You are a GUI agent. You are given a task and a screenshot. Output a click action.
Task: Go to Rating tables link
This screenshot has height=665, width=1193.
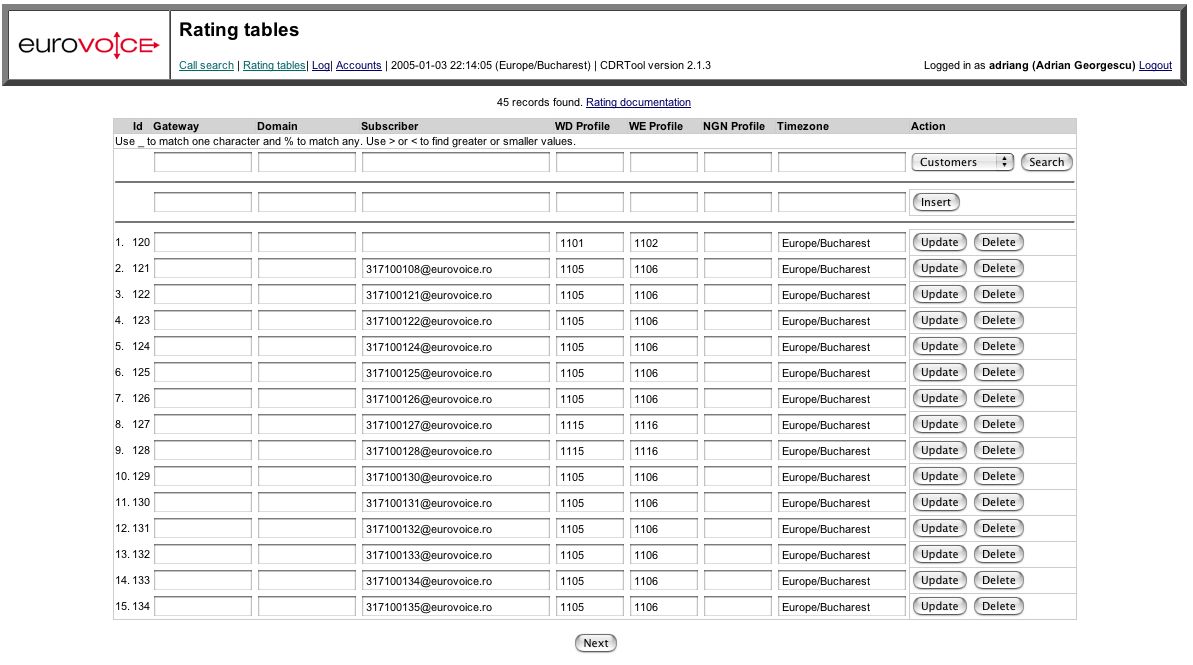coord(274,65)
